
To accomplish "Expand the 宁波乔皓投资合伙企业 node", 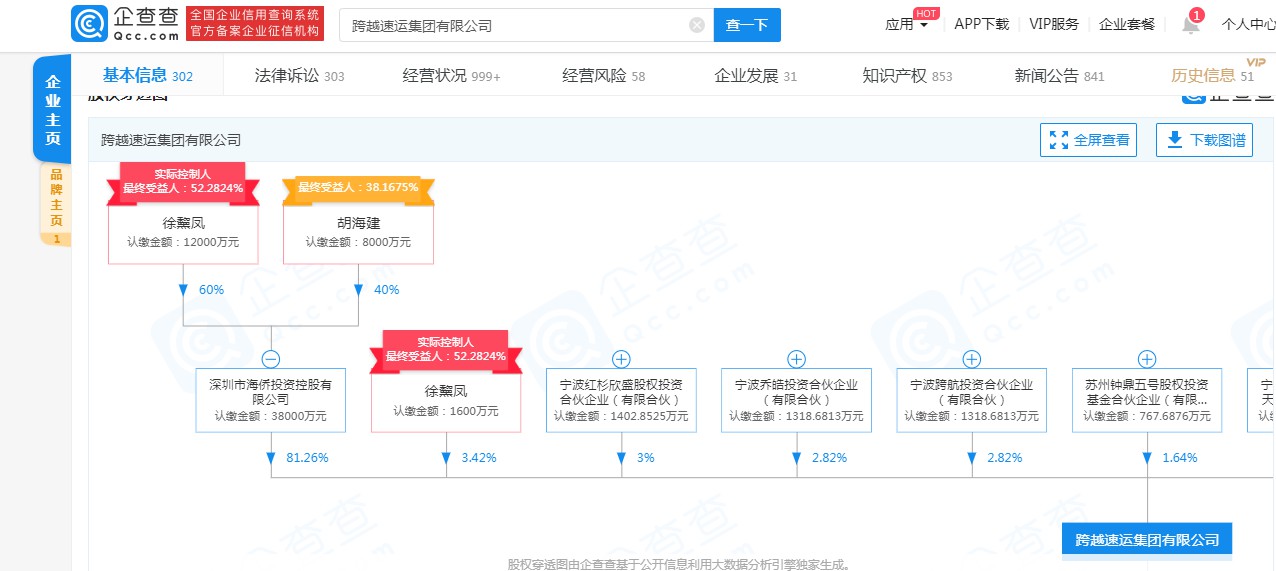I will [x=796, y=359].
